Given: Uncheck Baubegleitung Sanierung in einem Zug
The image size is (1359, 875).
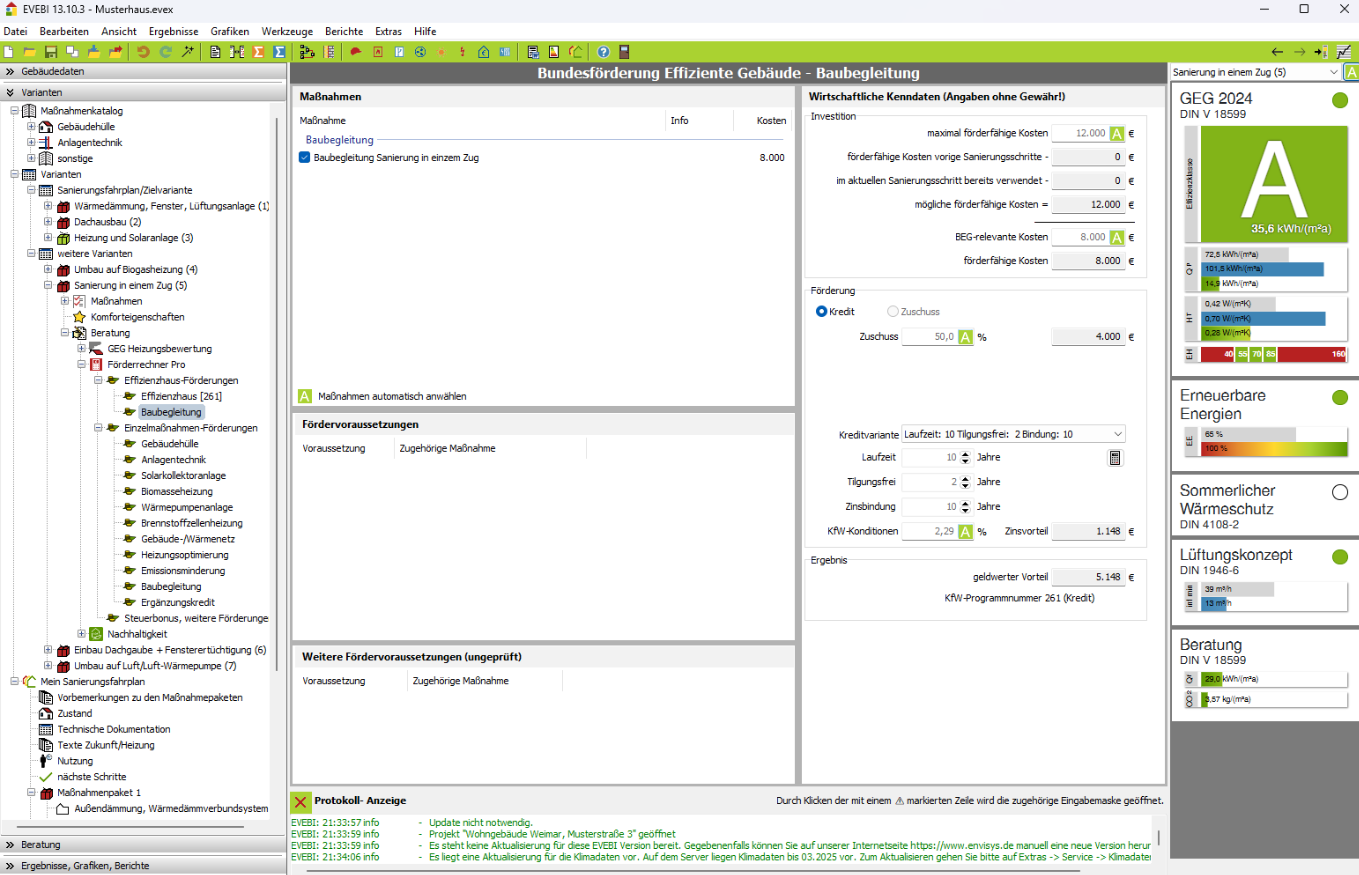Looking at the screenshot, I should pos(305,157).
